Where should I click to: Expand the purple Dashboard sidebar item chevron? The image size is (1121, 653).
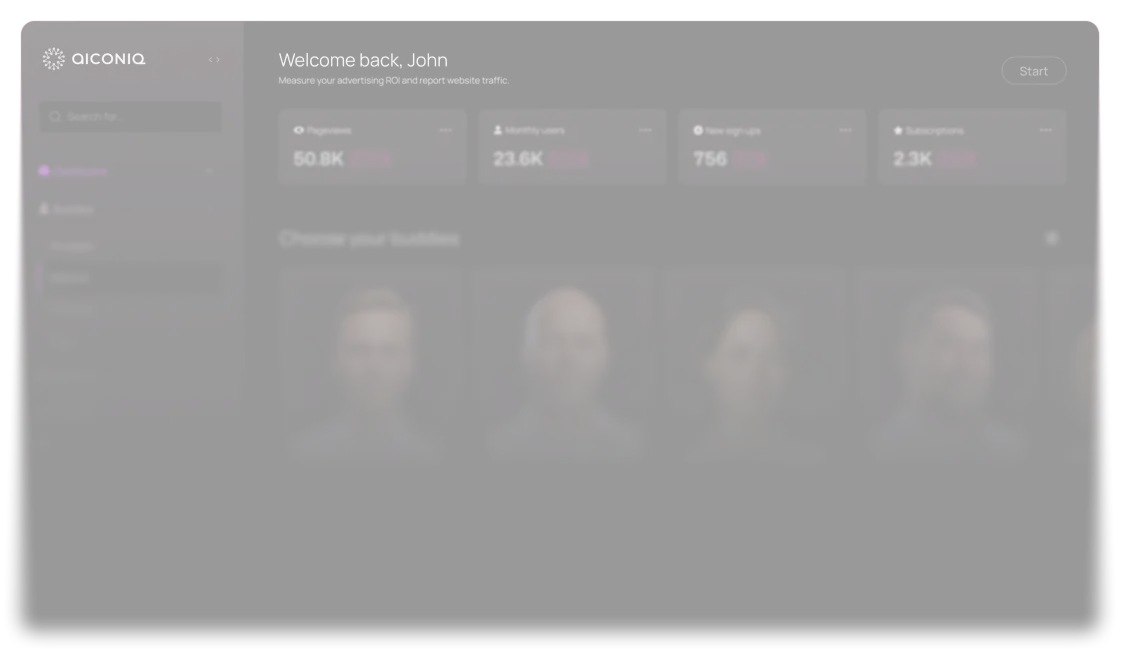[x=210, y=171]
